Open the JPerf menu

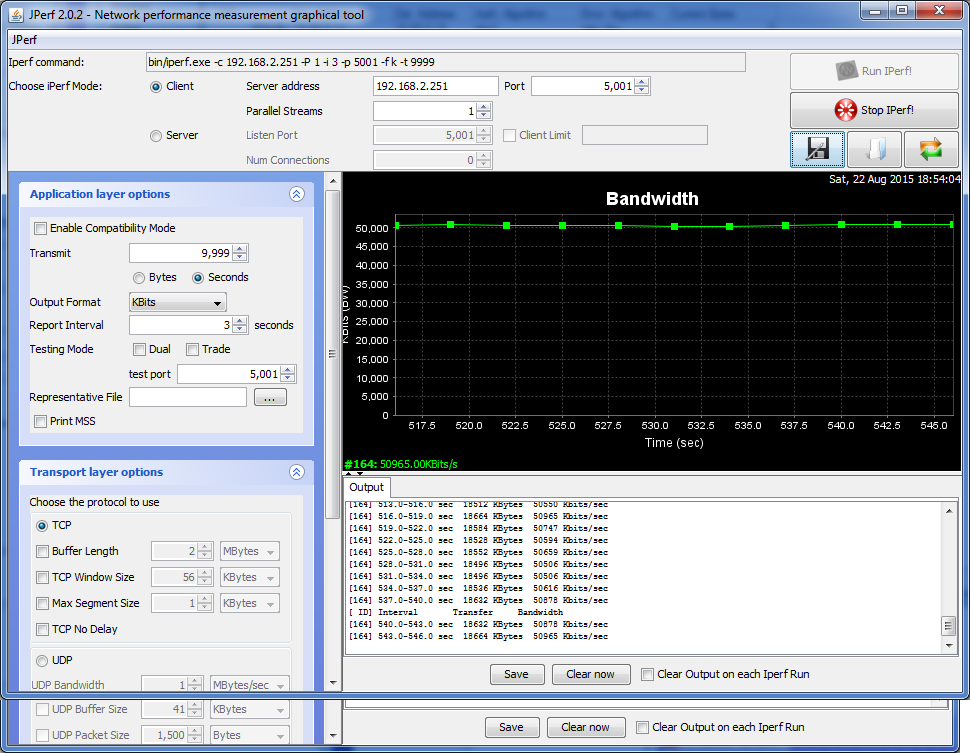pos(25,40)
